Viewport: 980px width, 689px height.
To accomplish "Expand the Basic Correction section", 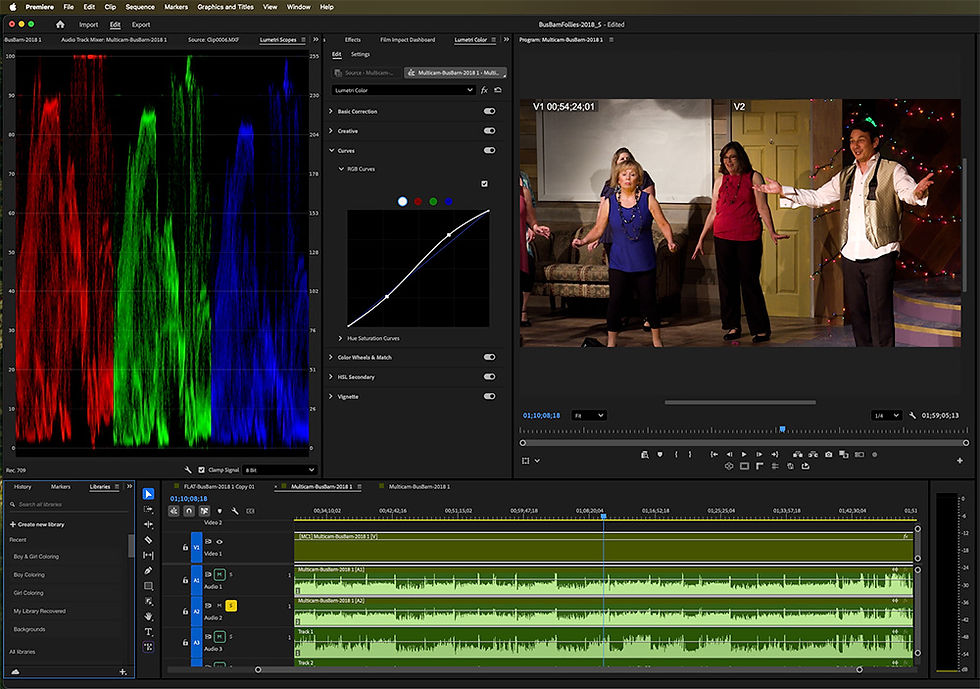I will coord(331,111).
